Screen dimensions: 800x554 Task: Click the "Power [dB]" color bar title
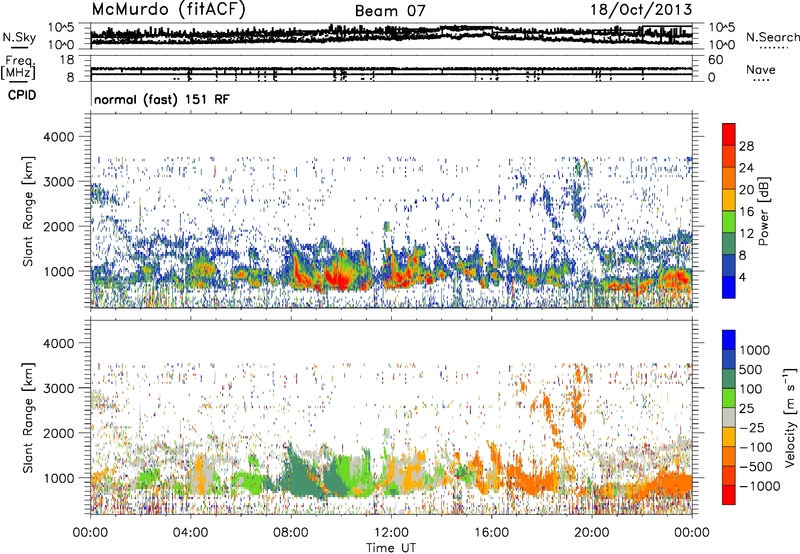coord(763,211)
